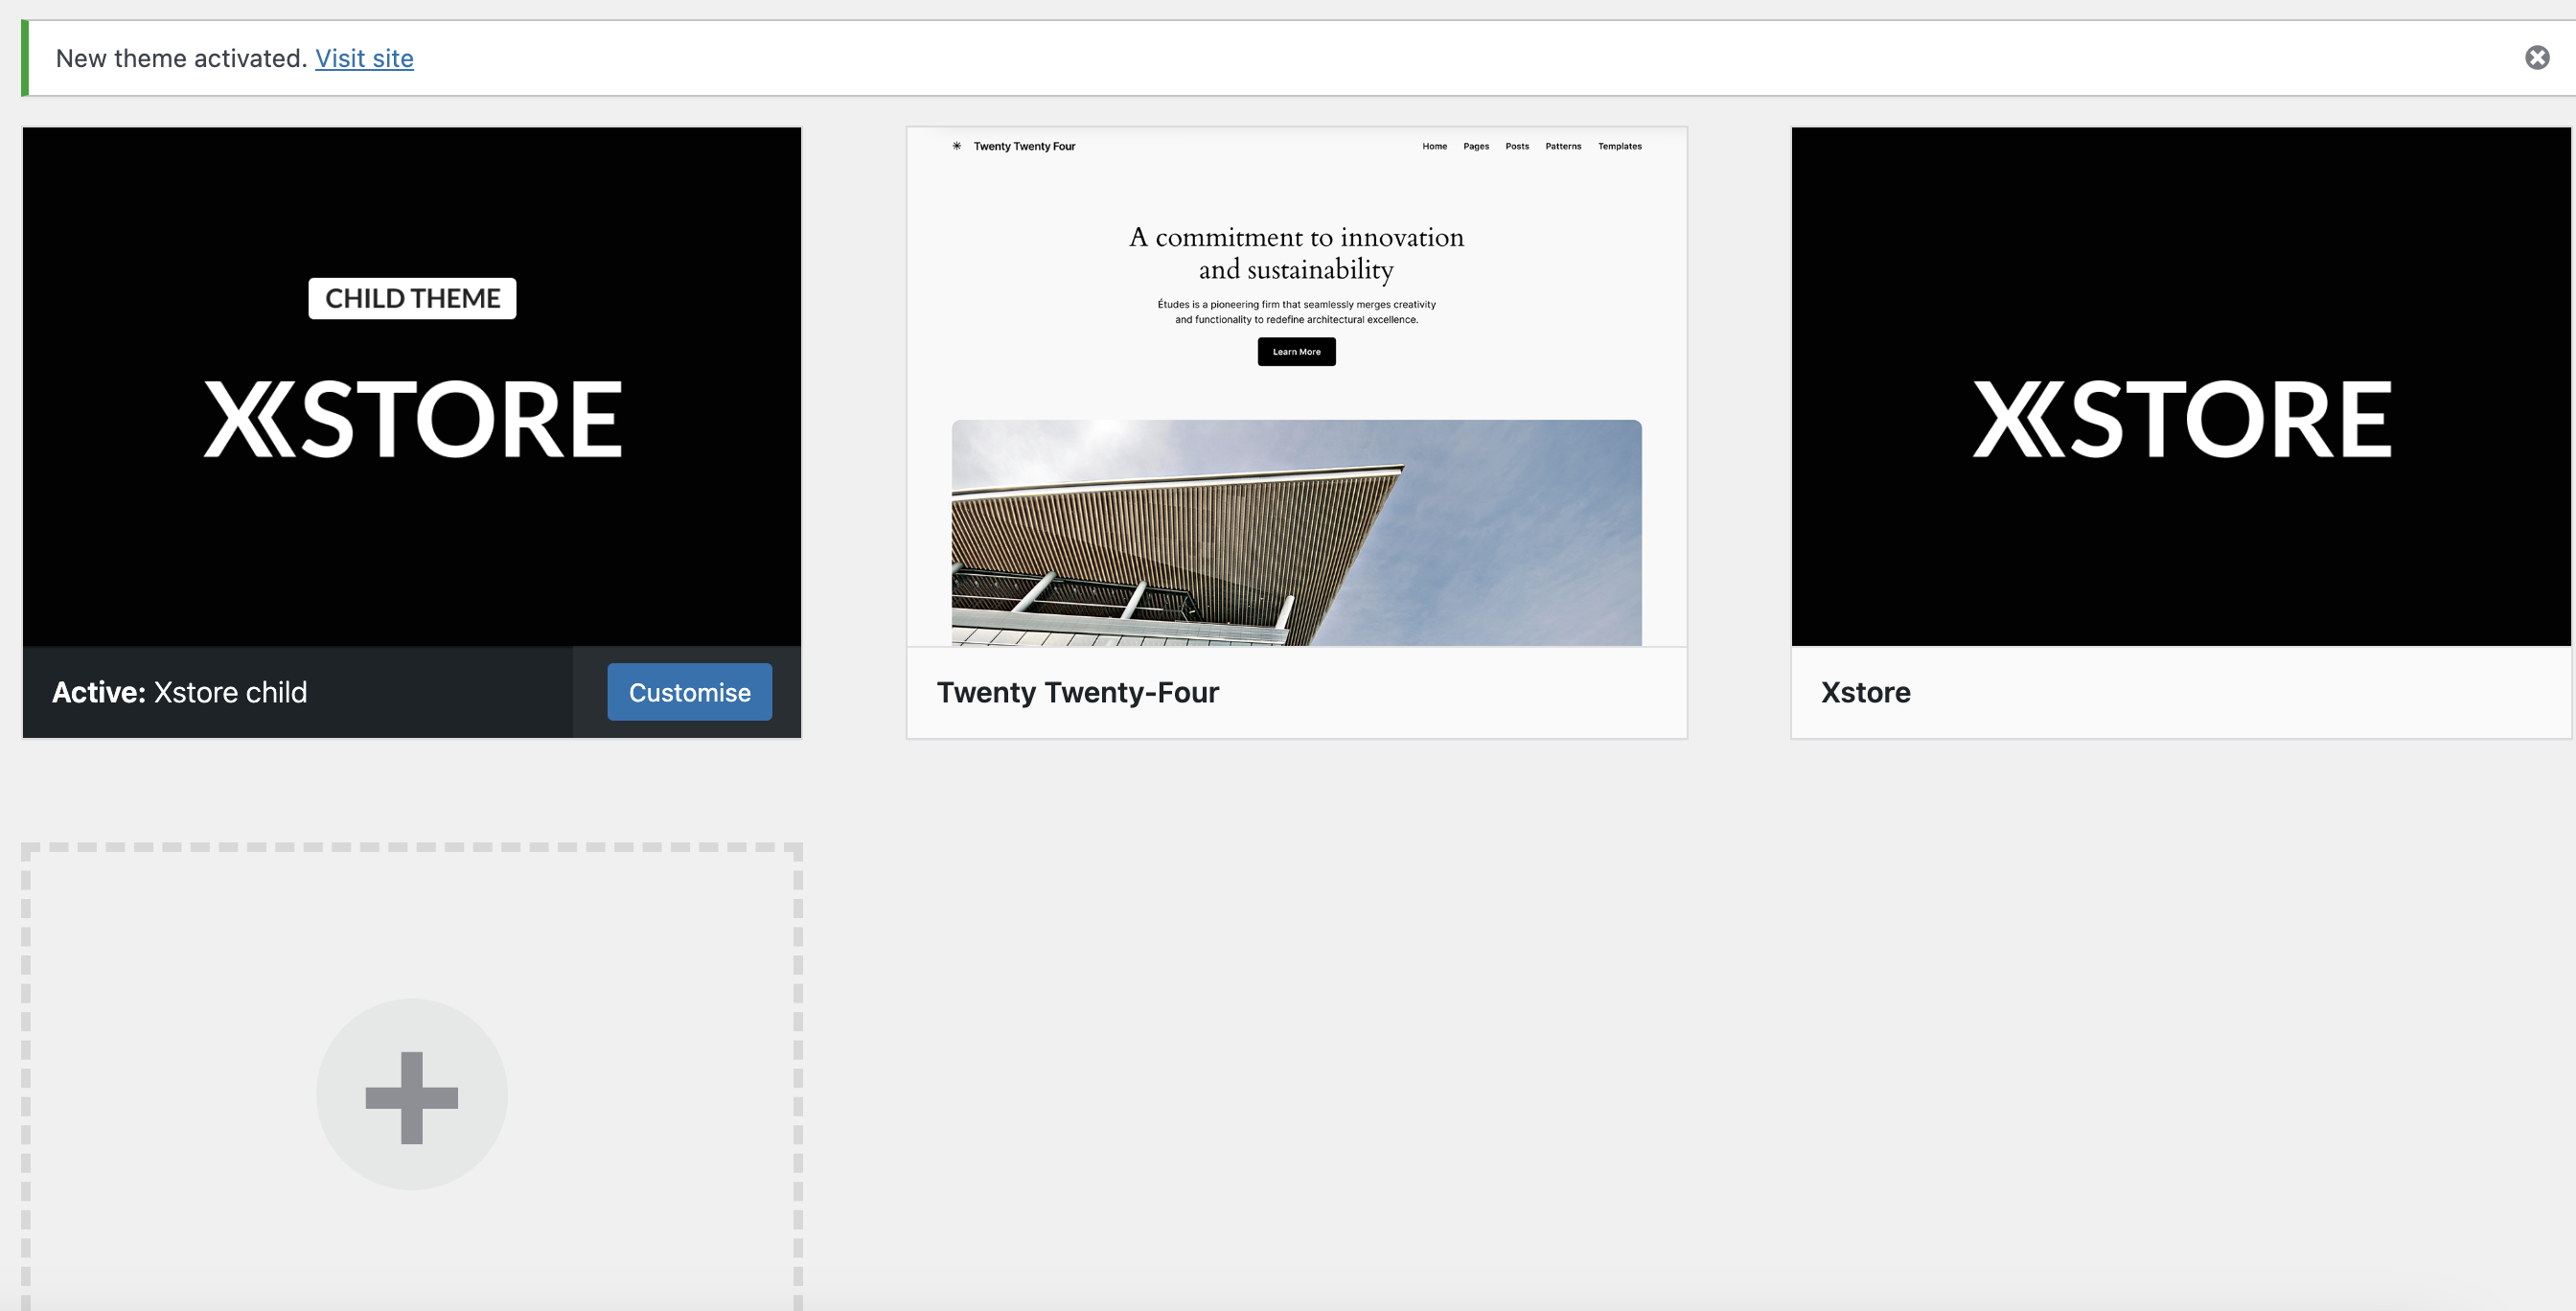Click the Active: Xstore child label
This screenshot has height=1311, width=2576.
(180, 692)
